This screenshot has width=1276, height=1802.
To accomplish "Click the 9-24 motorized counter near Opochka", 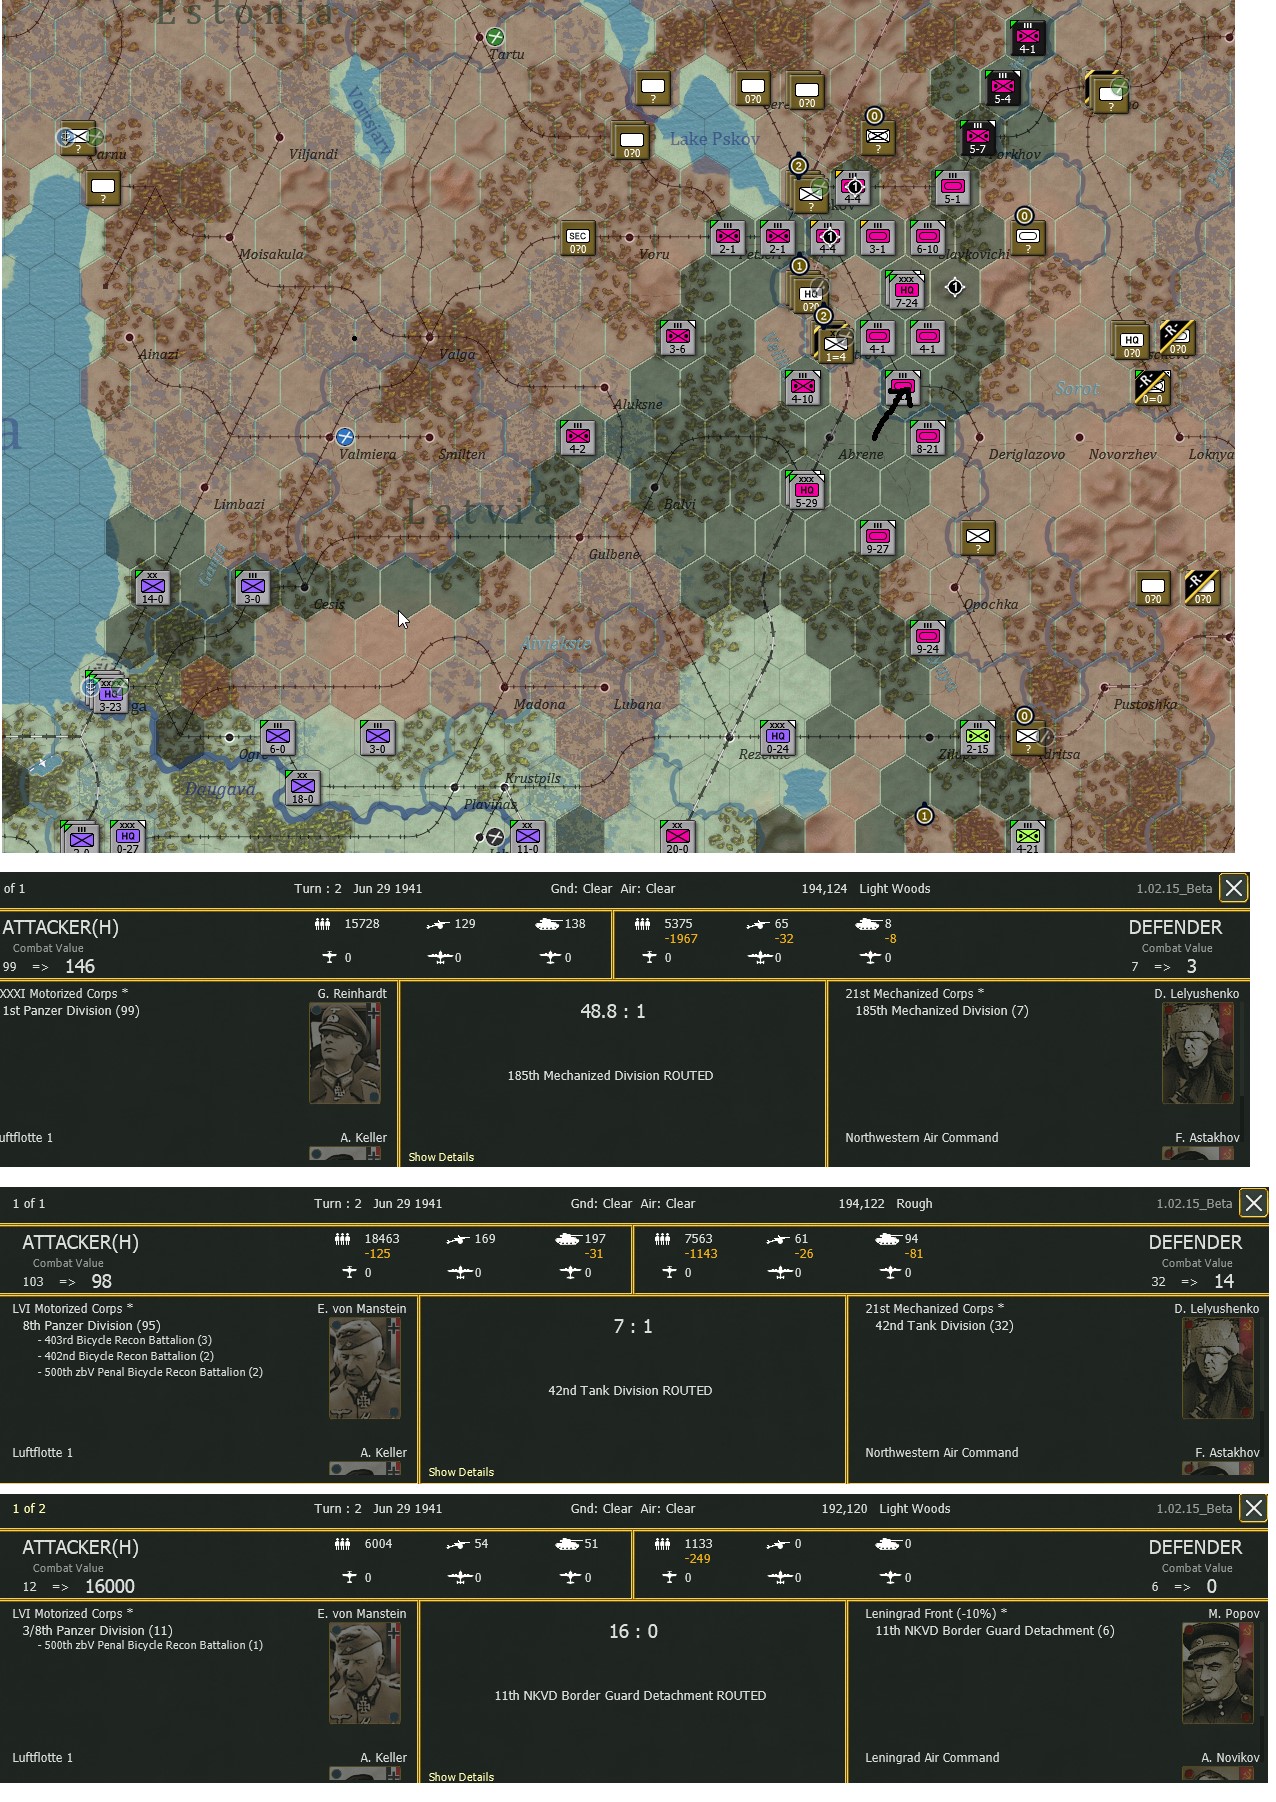I will tap(927, 638).
